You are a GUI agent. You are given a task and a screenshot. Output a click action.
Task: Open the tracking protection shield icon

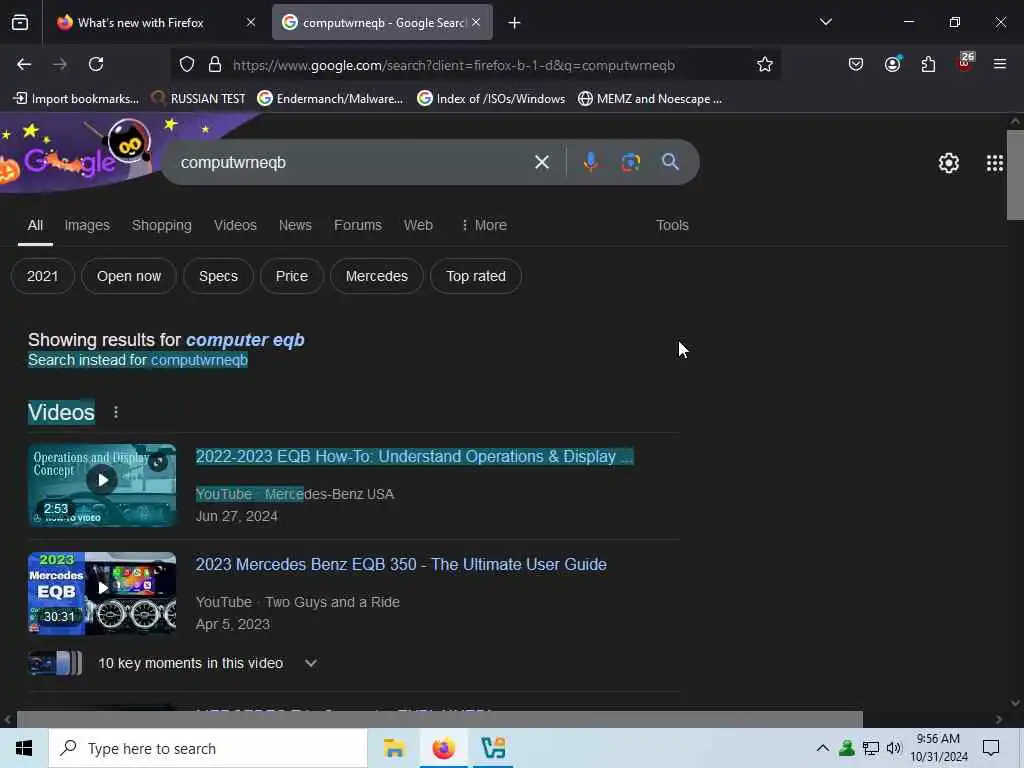coord(187,65)
